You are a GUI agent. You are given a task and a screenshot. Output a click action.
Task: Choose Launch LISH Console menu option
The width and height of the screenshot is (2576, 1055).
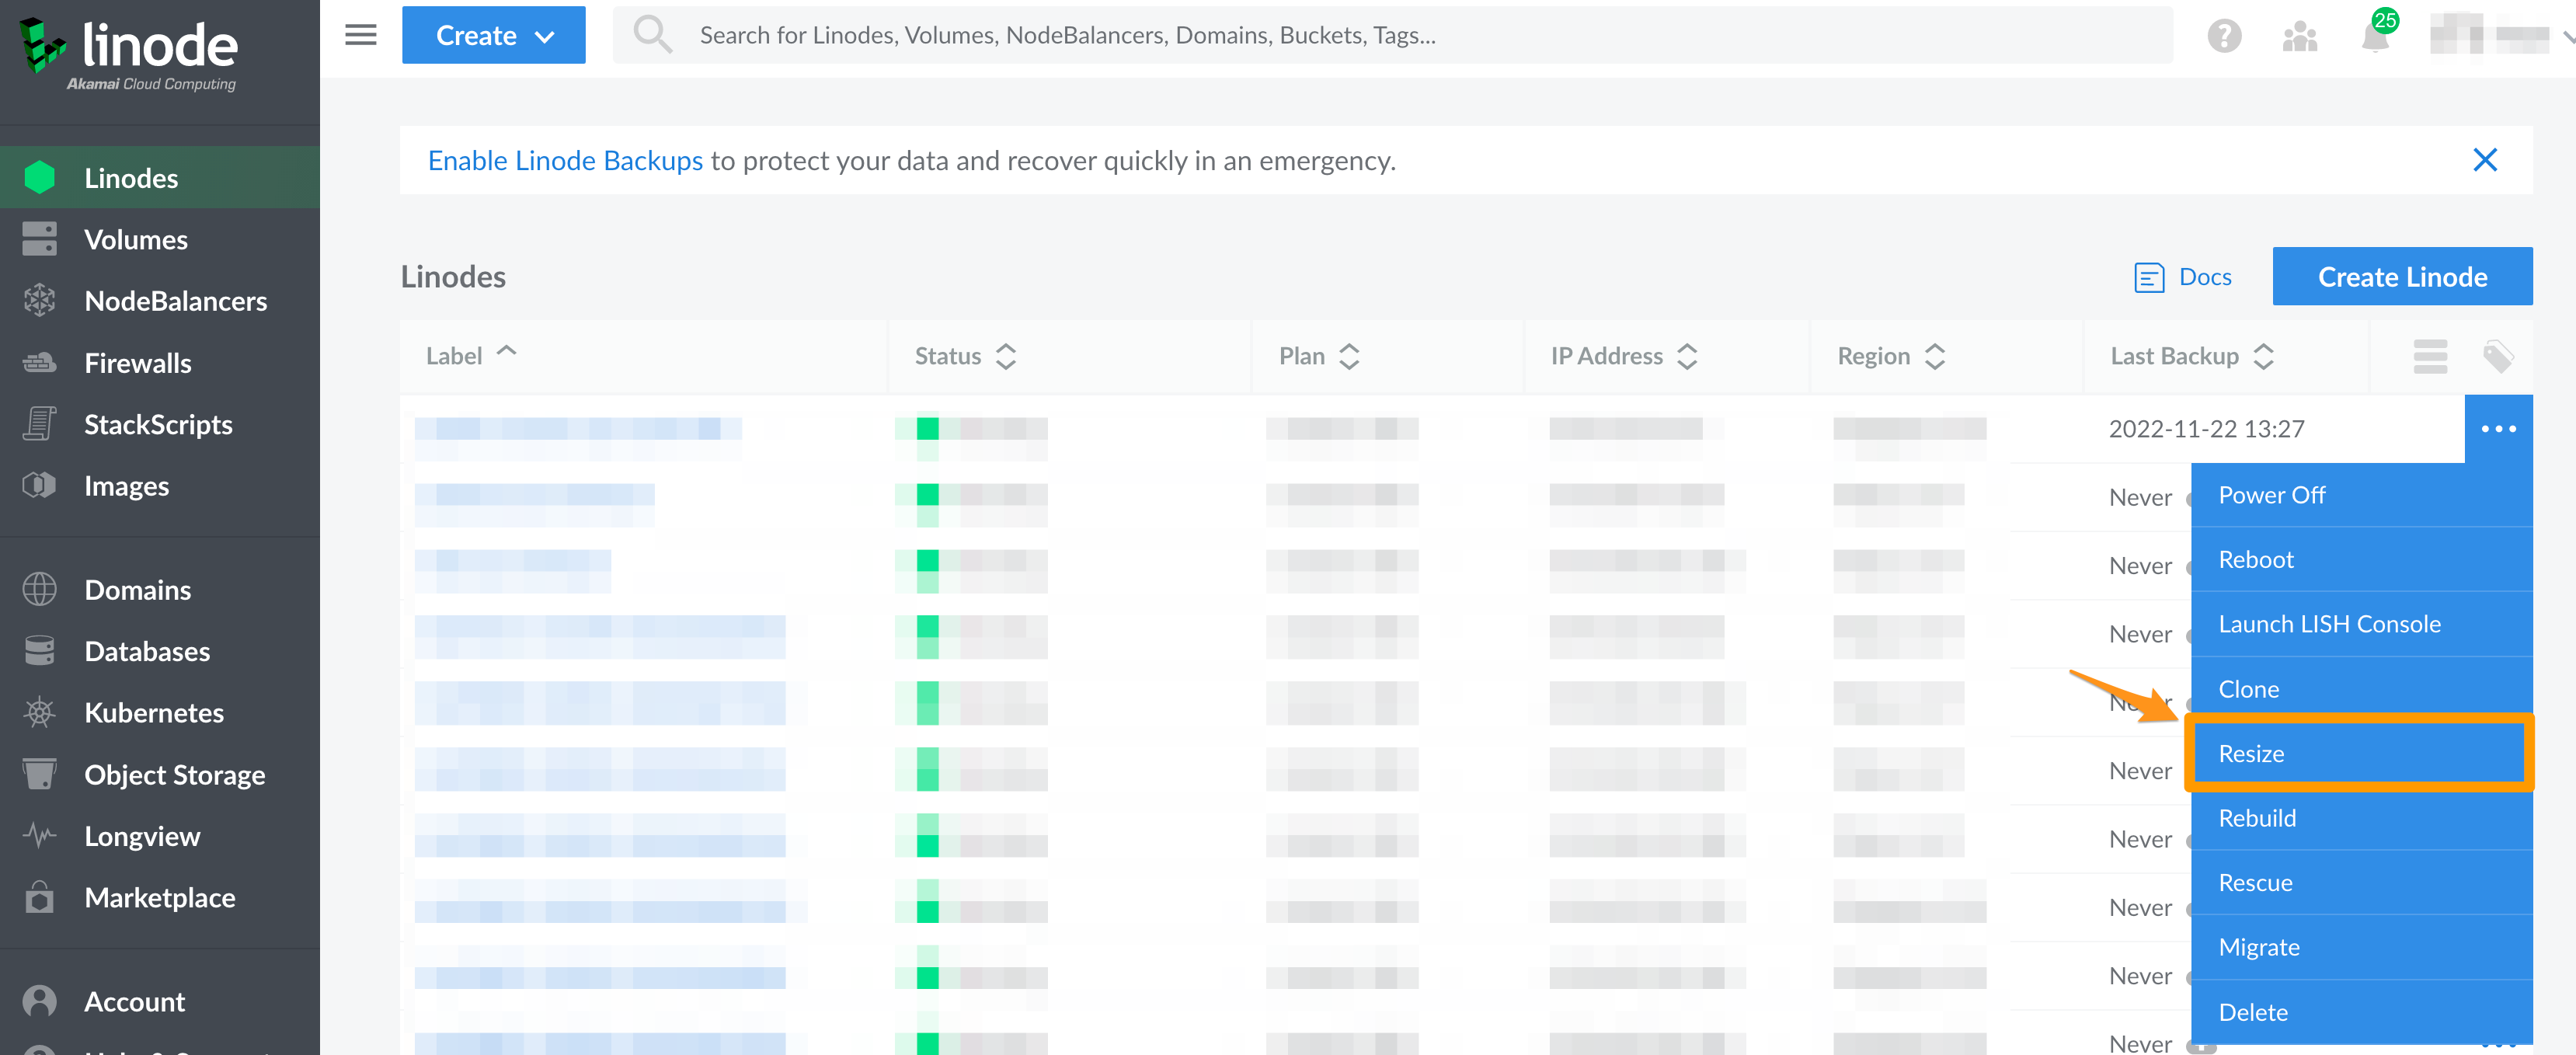click(2329, 624)
